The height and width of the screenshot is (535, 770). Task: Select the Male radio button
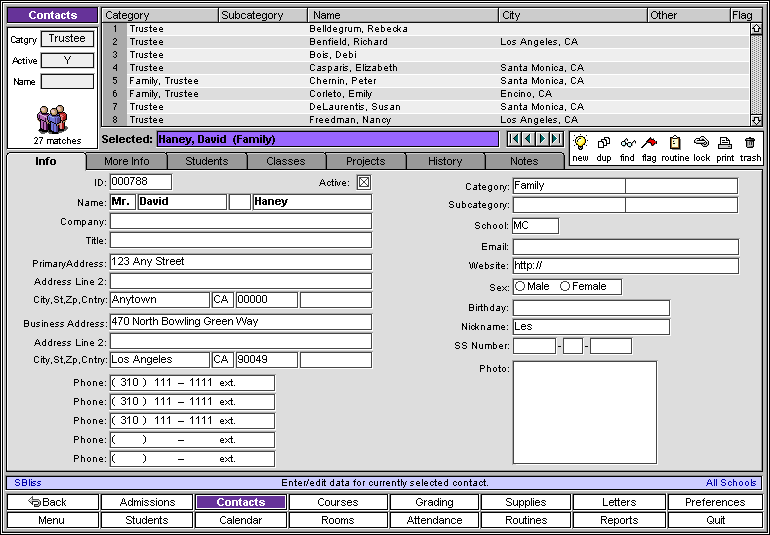(x=520, y=286)
